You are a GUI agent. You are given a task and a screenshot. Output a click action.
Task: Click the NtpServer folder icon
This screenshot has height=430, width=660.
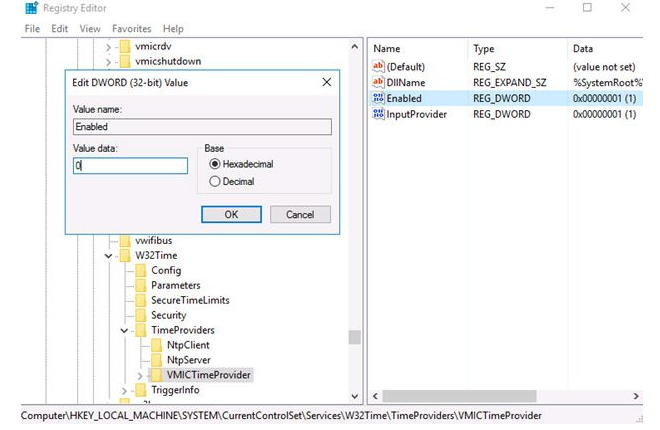[156, 360]
